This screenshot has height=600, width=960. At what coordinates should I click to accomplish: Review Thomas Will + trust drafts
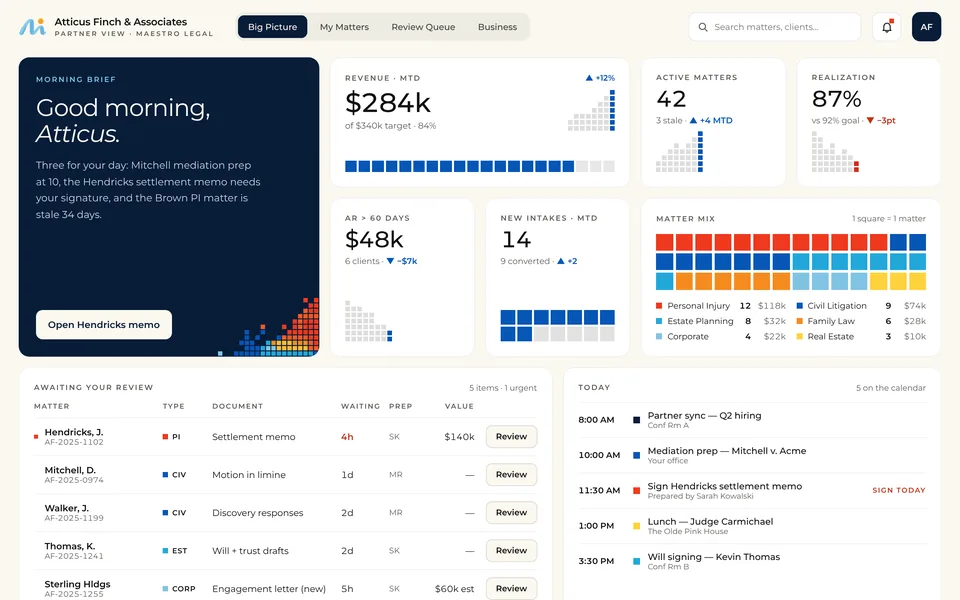coord(511,550)
